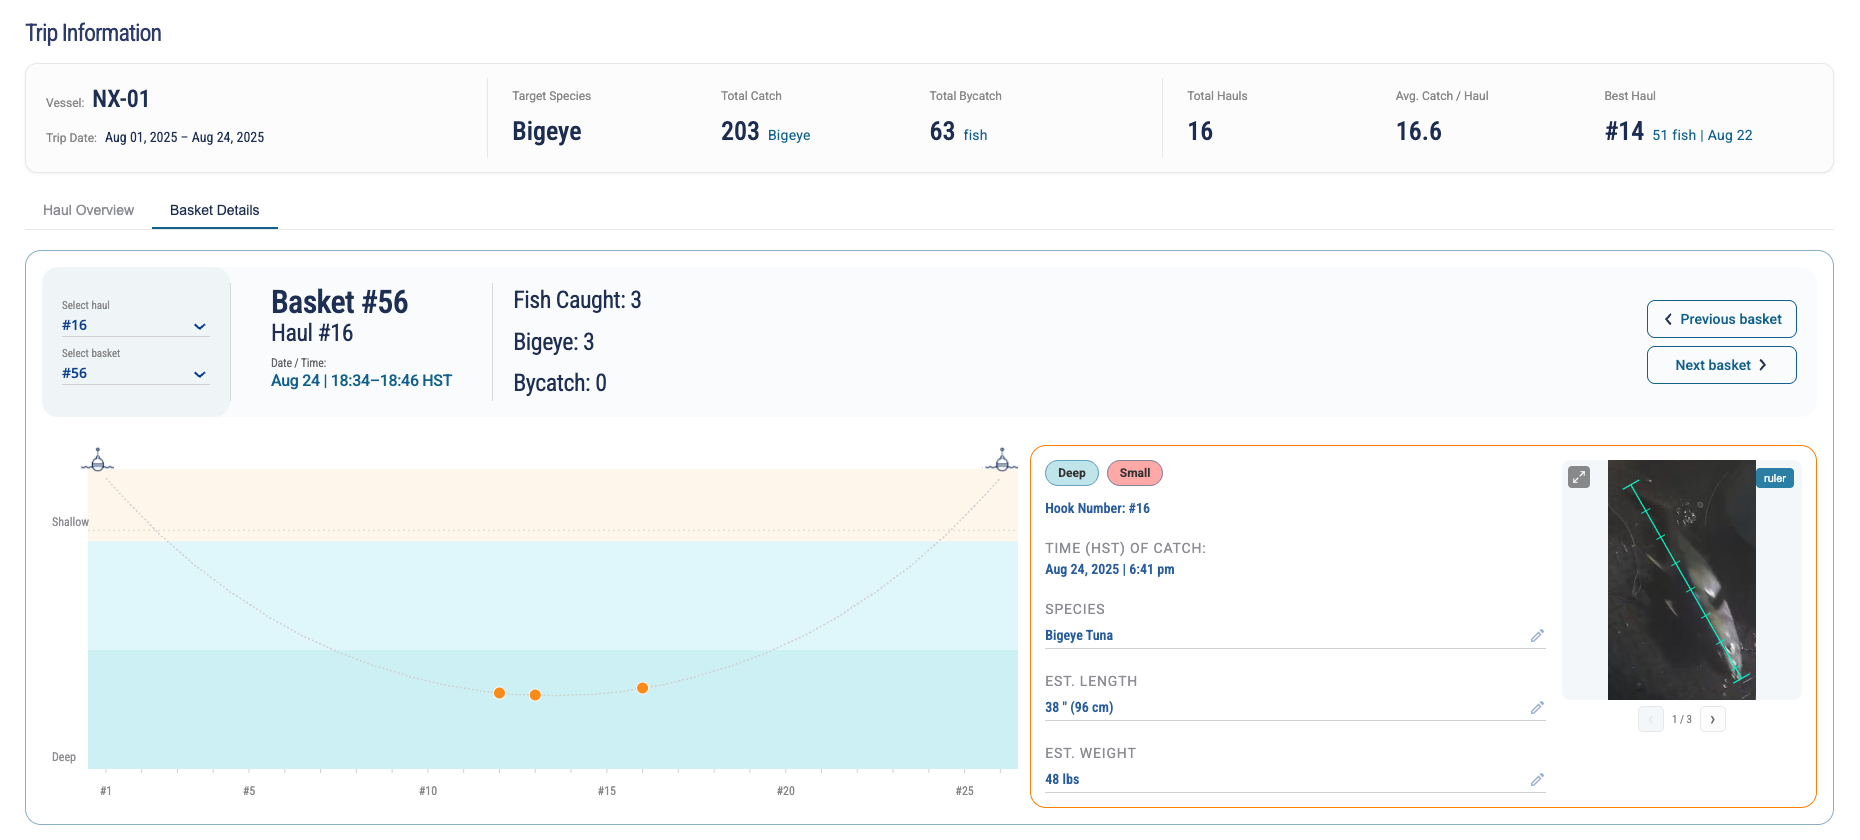Go to previous photo in image carousel
1860x840 pixels.
coord(1651,719)
